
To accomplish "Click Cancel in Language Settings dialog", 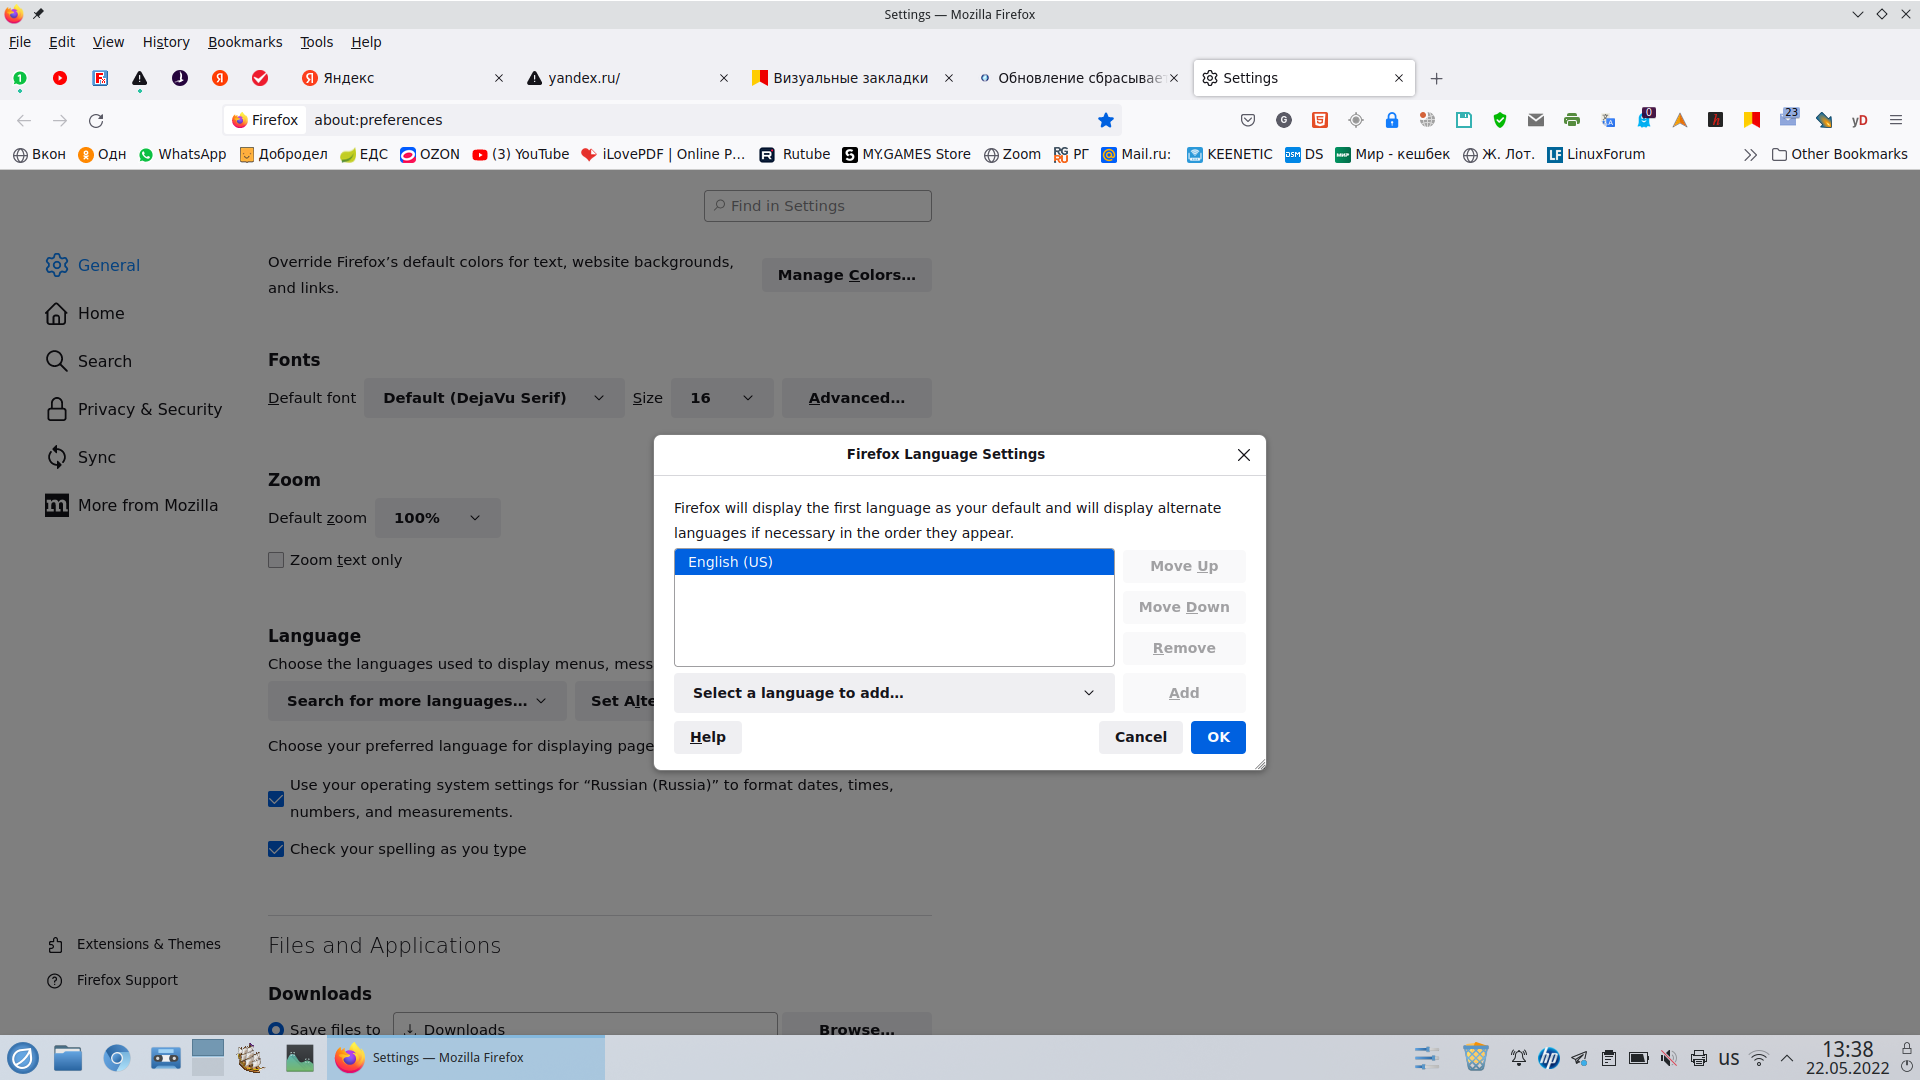I will [x=1140, y=737].
